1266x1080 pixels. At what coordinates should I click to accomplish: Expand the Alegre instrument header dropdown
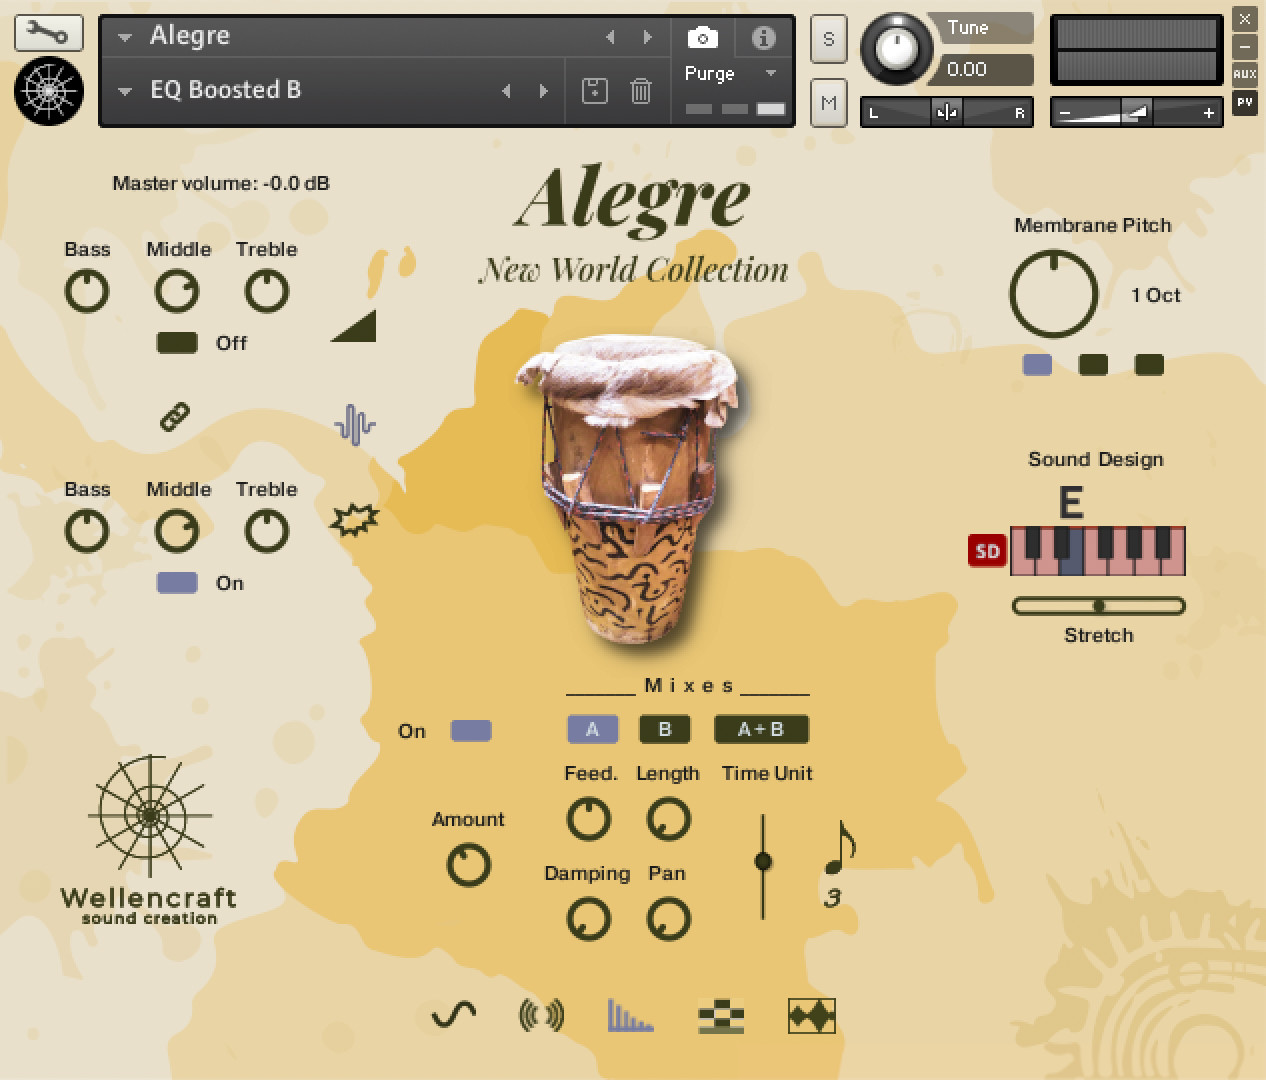pyautogui.click(x=123, y=36)
